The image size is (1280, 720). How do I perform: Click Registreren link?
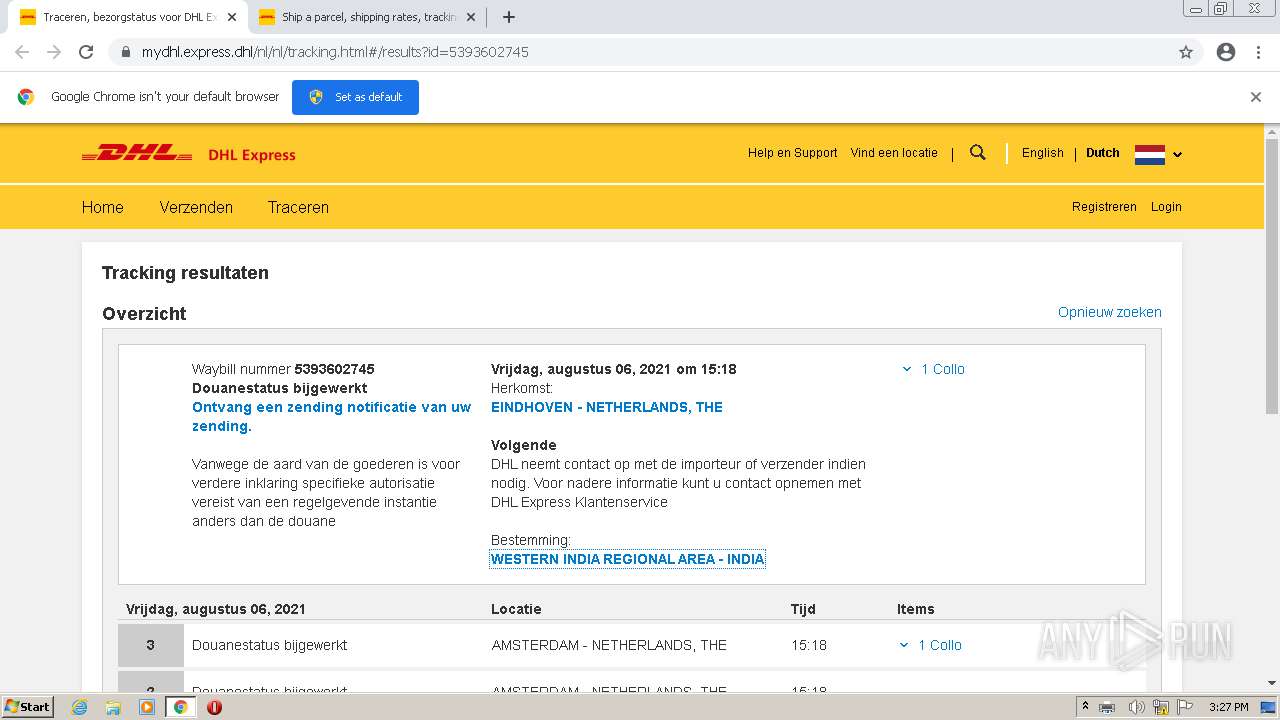tap(1104, 207)
